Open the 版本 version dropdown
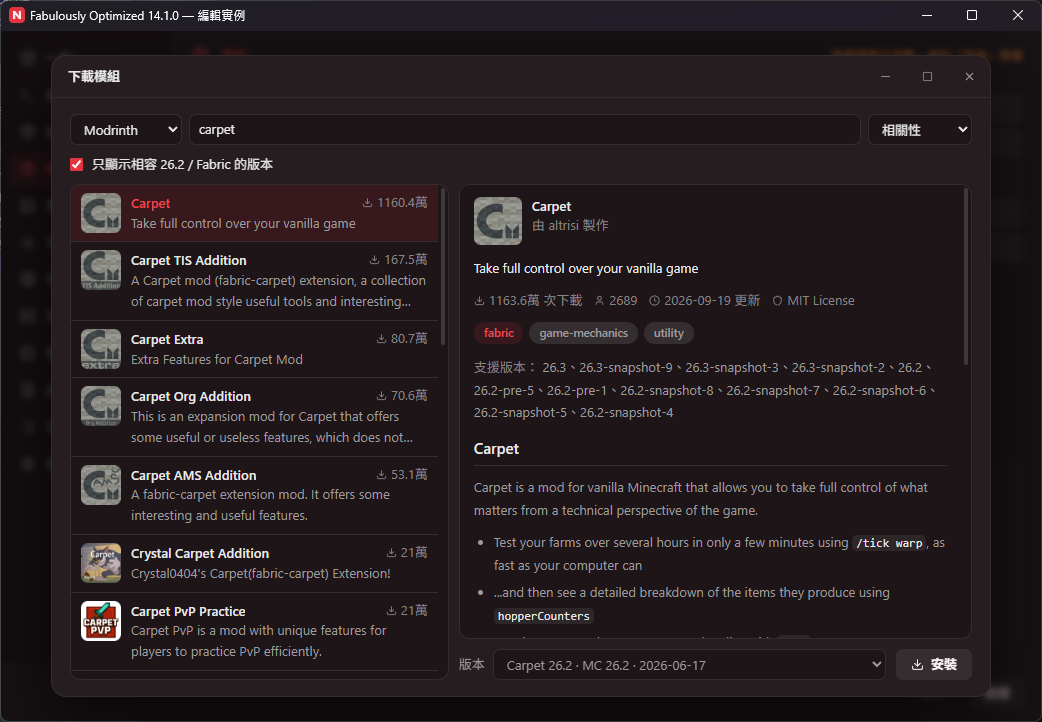 (689, 665)
